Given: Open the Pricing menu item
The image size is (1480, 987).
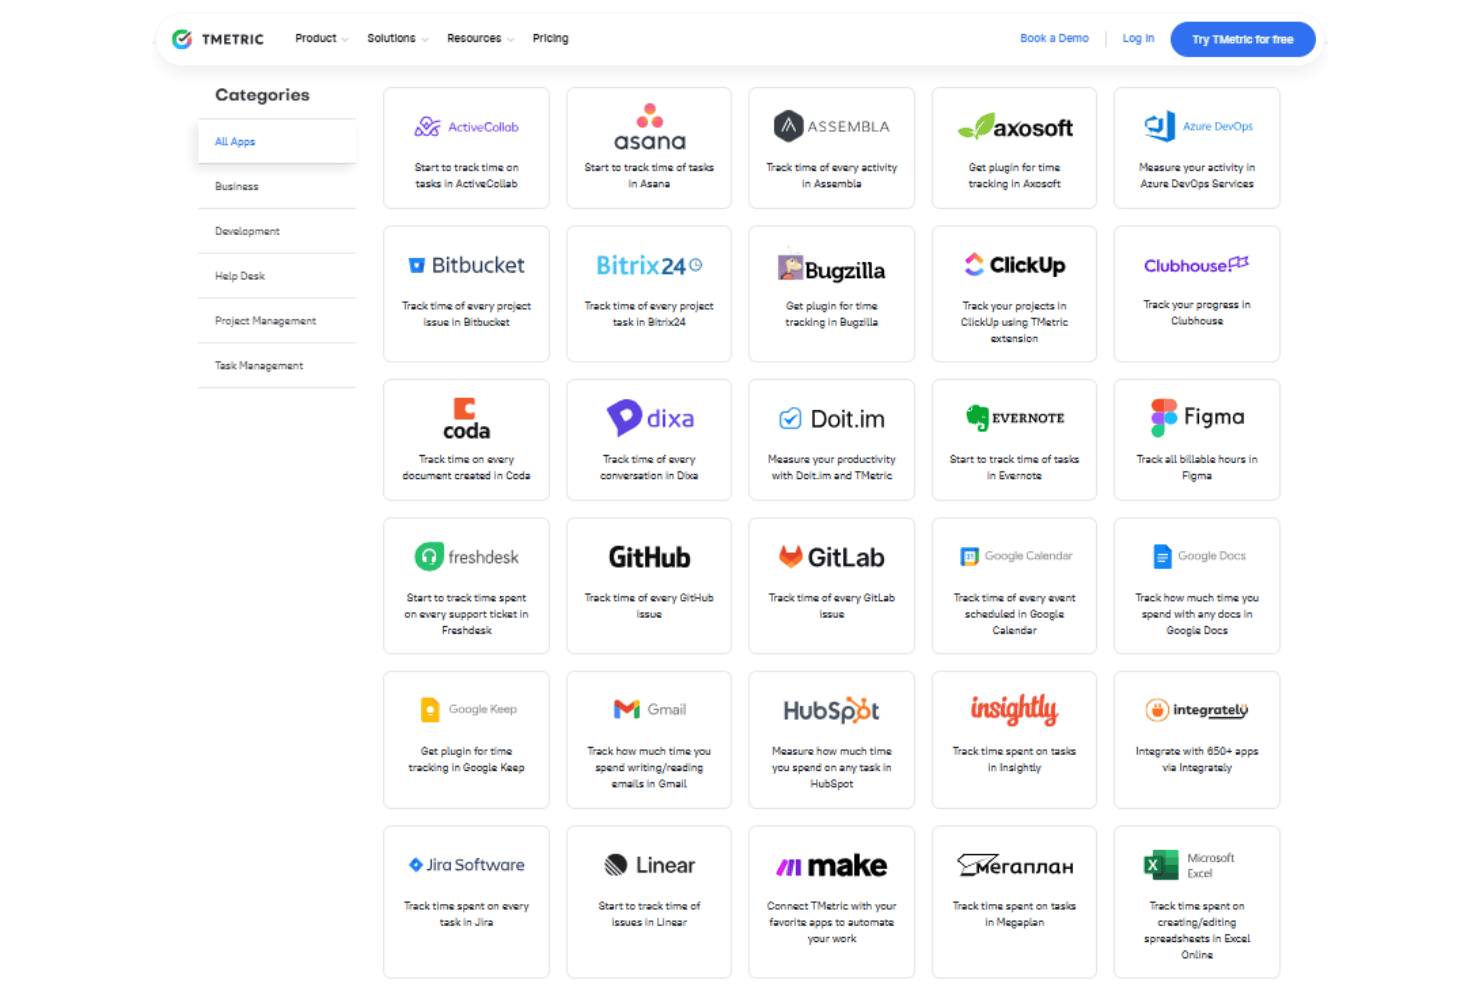Looking at the screenshot, I should coord(550,38).
